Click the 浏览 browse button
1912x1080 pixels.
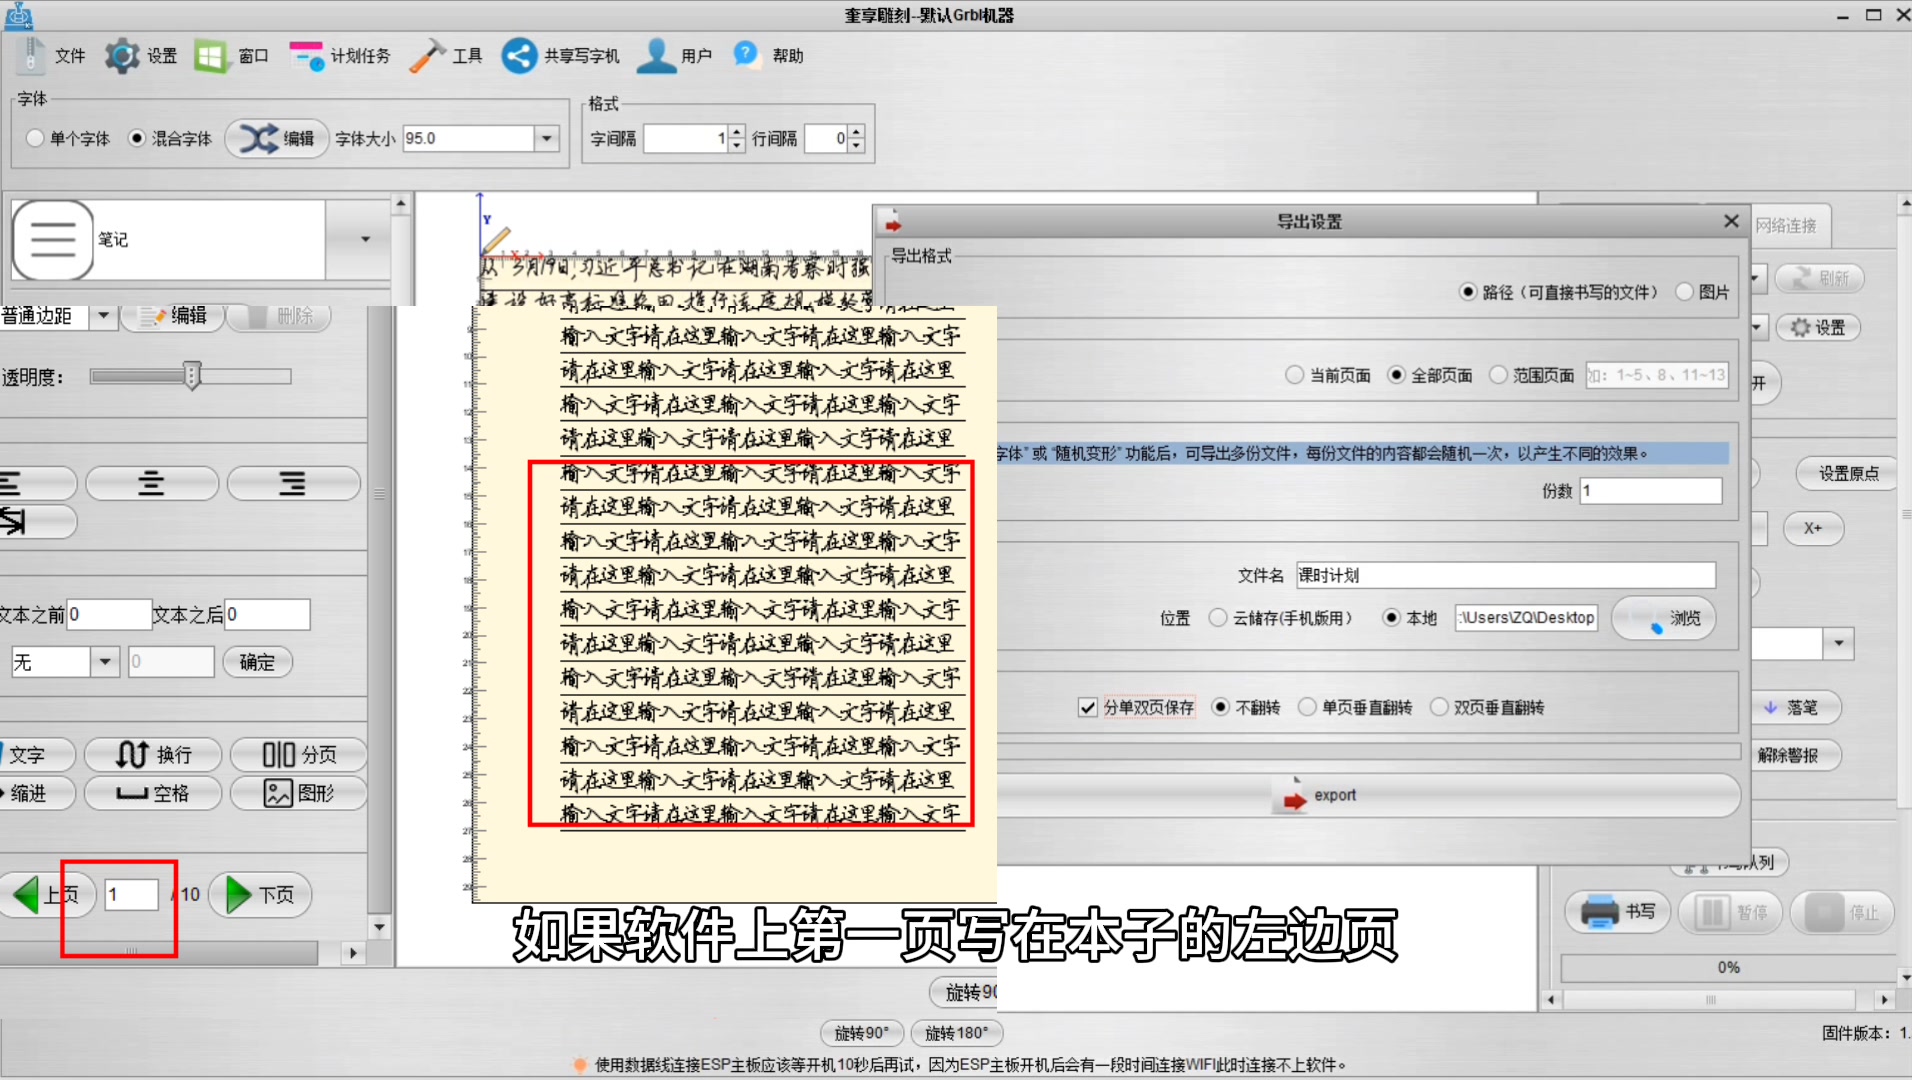(1665, 618)
